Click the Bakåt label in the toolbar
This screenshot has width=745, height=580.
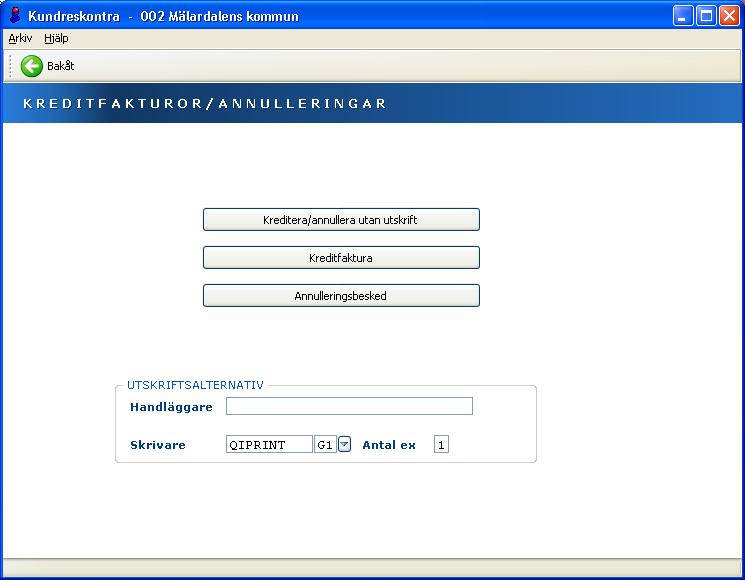pyautogui.click(x=60, y=66)
